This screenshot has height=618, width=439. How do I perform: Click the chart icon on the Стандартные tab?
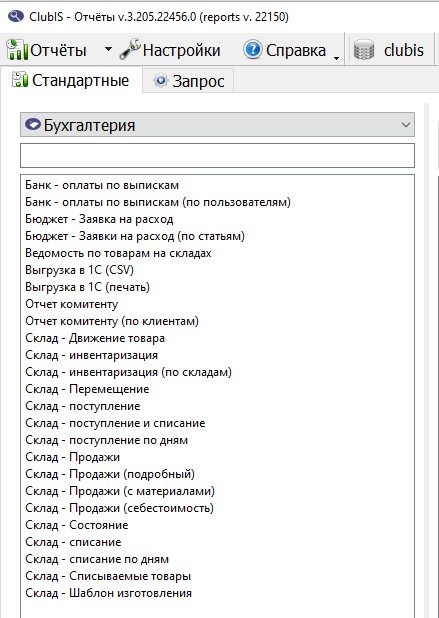[x=20, y=80]
